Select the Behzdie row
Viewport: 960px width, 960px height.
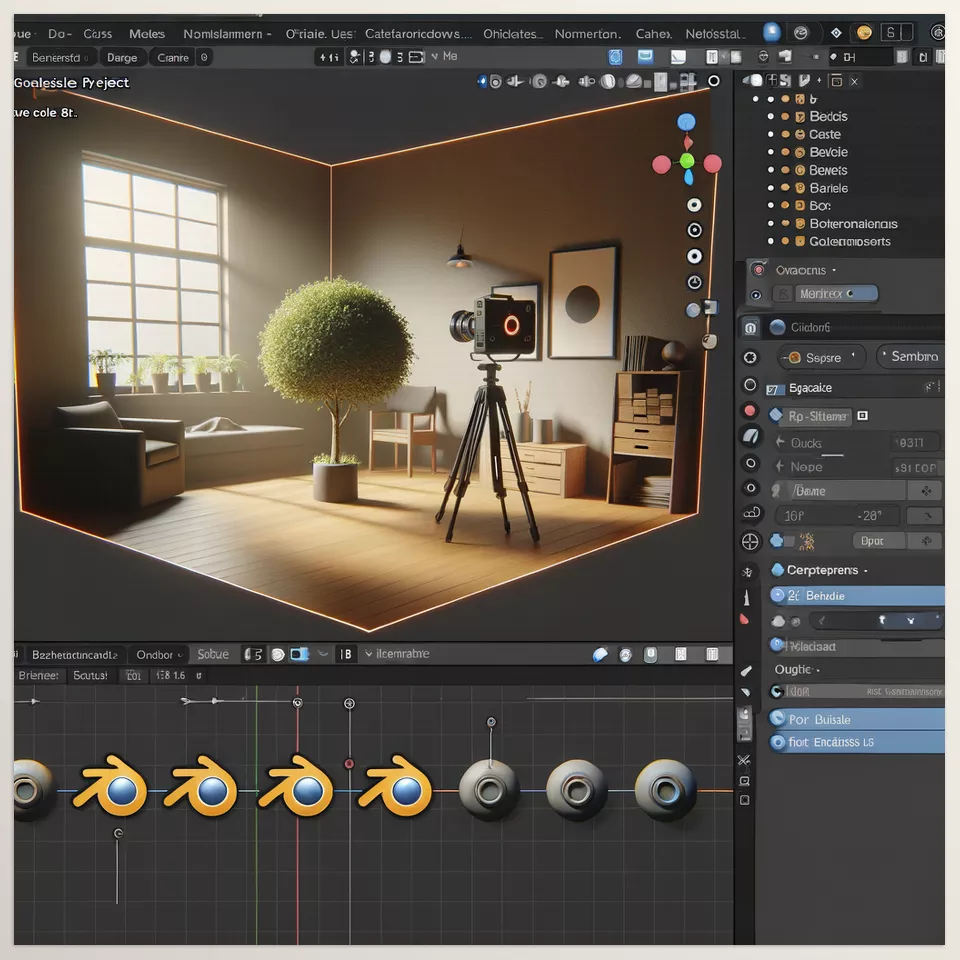[x=857, y=596]
